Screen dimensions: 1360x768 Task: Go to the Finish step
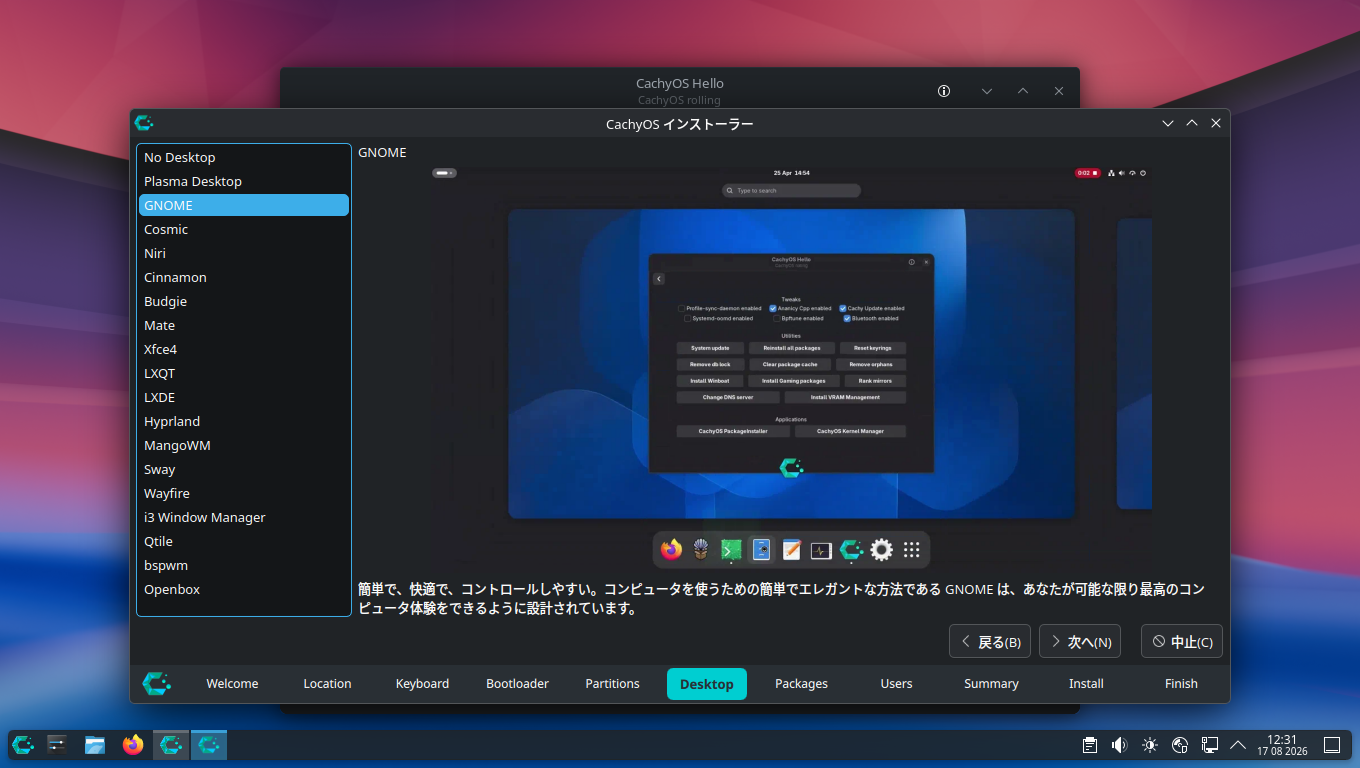[1181, 684]
